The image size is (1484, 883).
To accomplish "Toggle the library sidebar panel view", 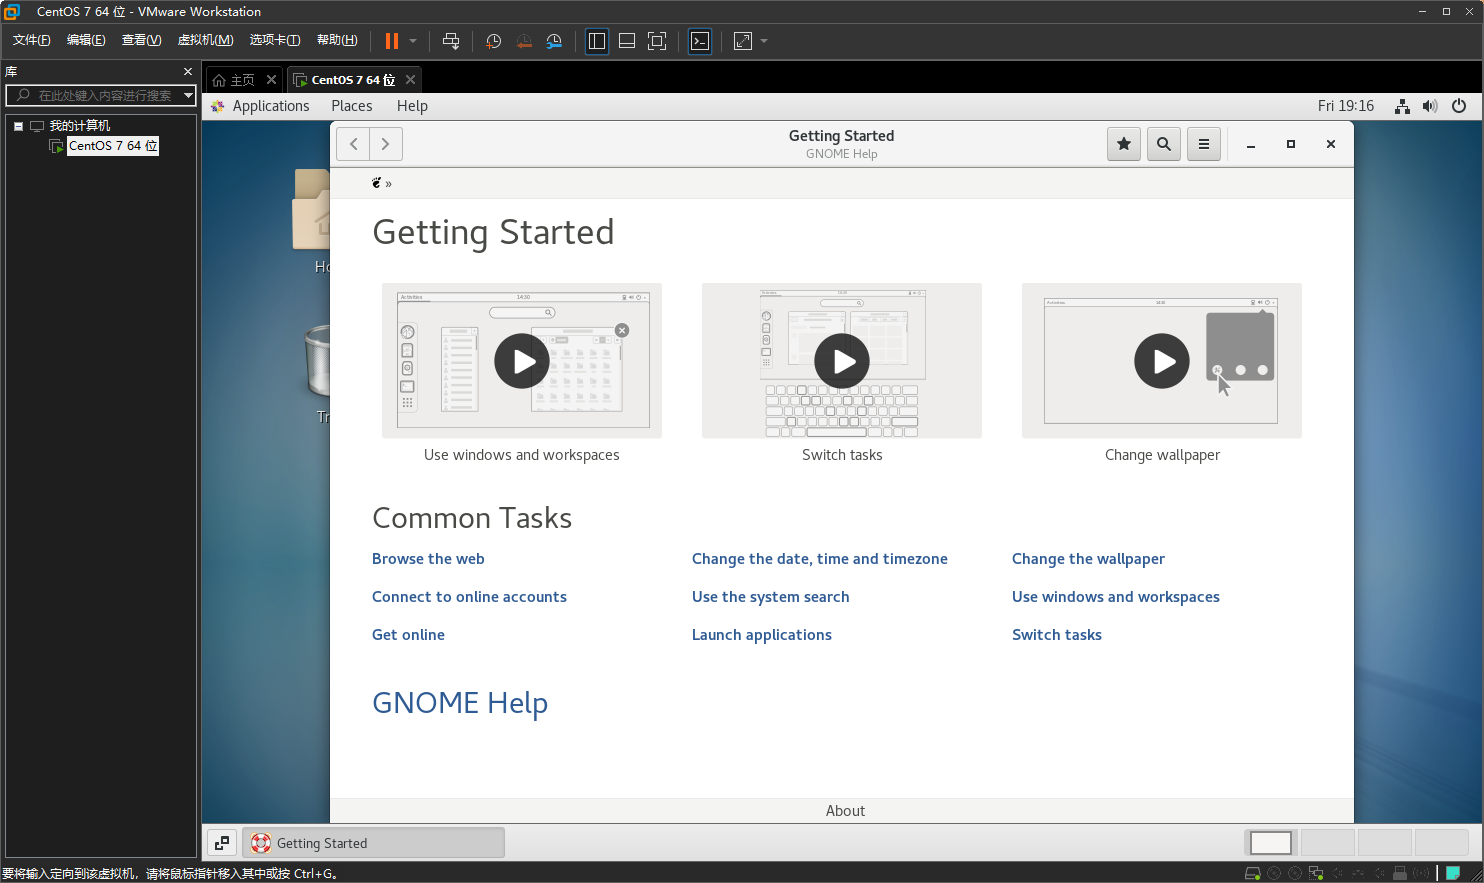I will click(597, 41).
